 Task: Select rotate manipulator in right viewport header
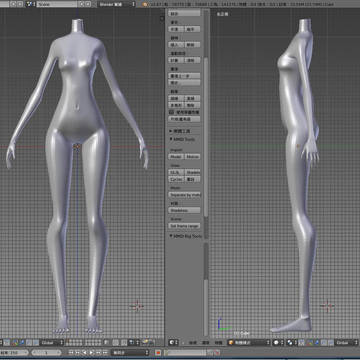tap(324, 342)
